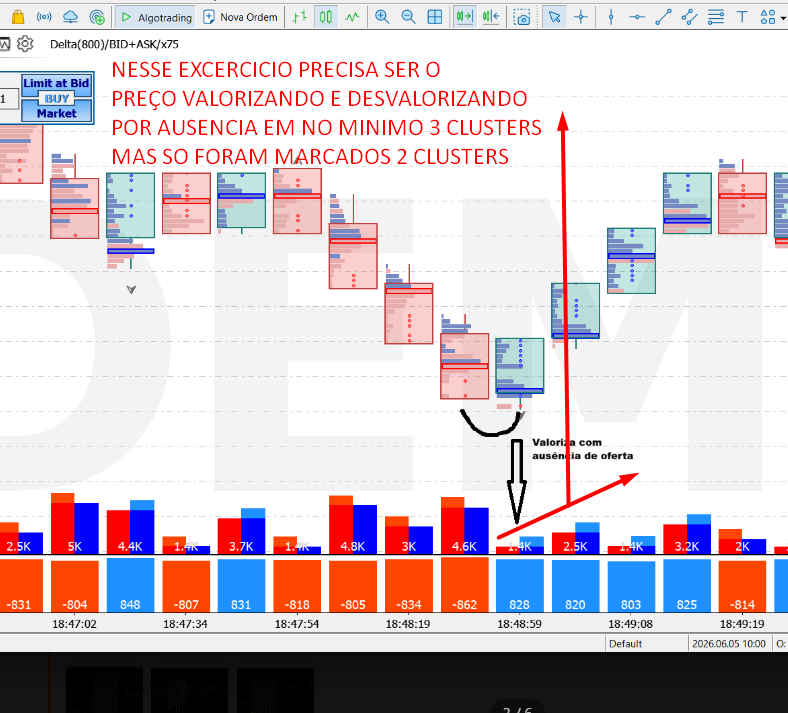Zoom in on the chart
This screenshot has height=713, width=788.
pyautogui.click(x=382, y=17)
